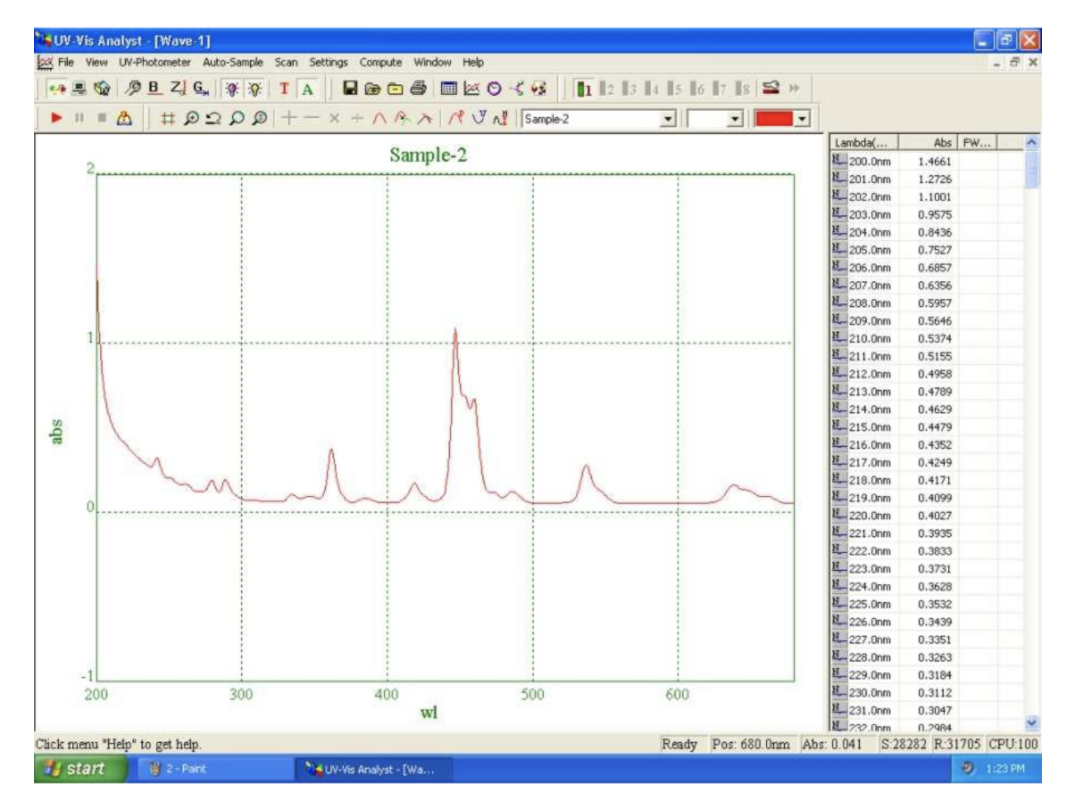Screen dimensions: 1066x800
Task: Open the Window menu
Action: point(432,63)
